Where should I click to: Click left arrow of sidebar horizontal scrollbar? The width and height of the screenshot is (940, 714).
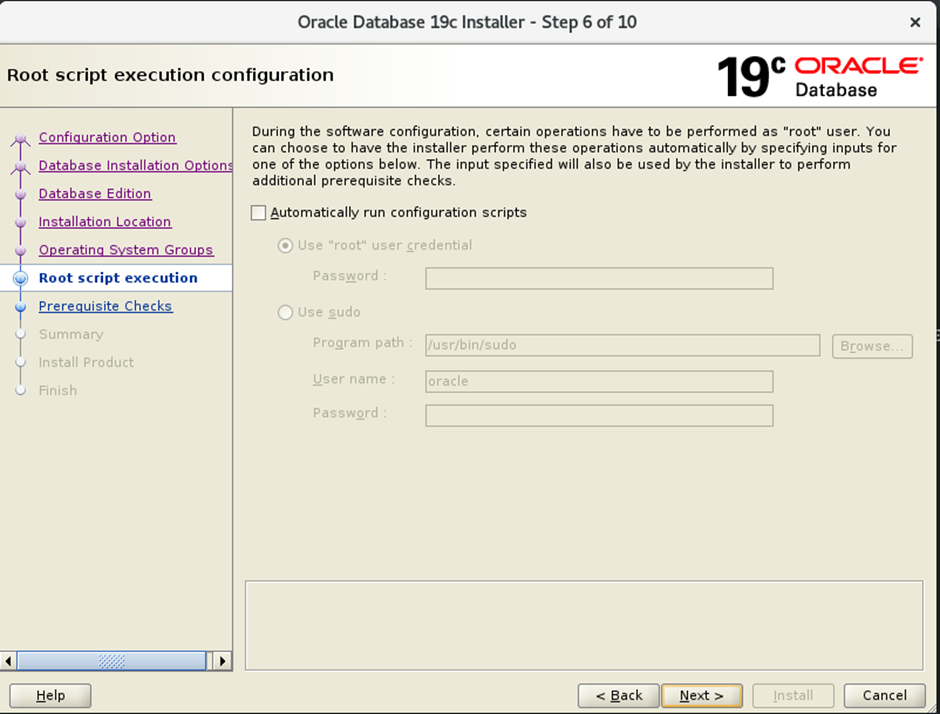click(8, 661)
